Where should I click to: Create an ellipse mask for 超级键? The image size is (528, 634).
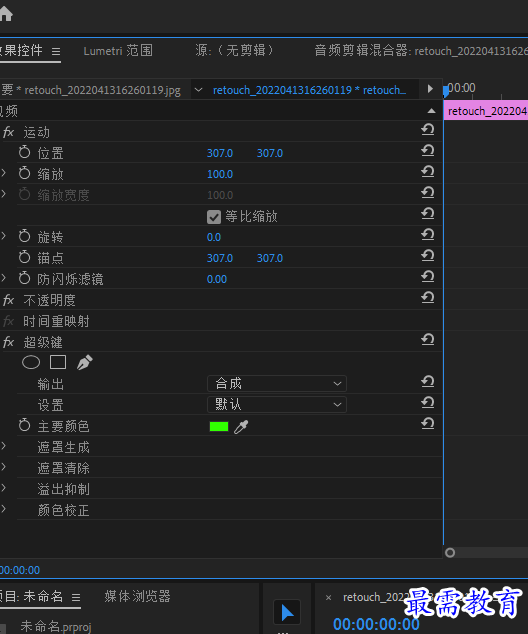point(31,362)
